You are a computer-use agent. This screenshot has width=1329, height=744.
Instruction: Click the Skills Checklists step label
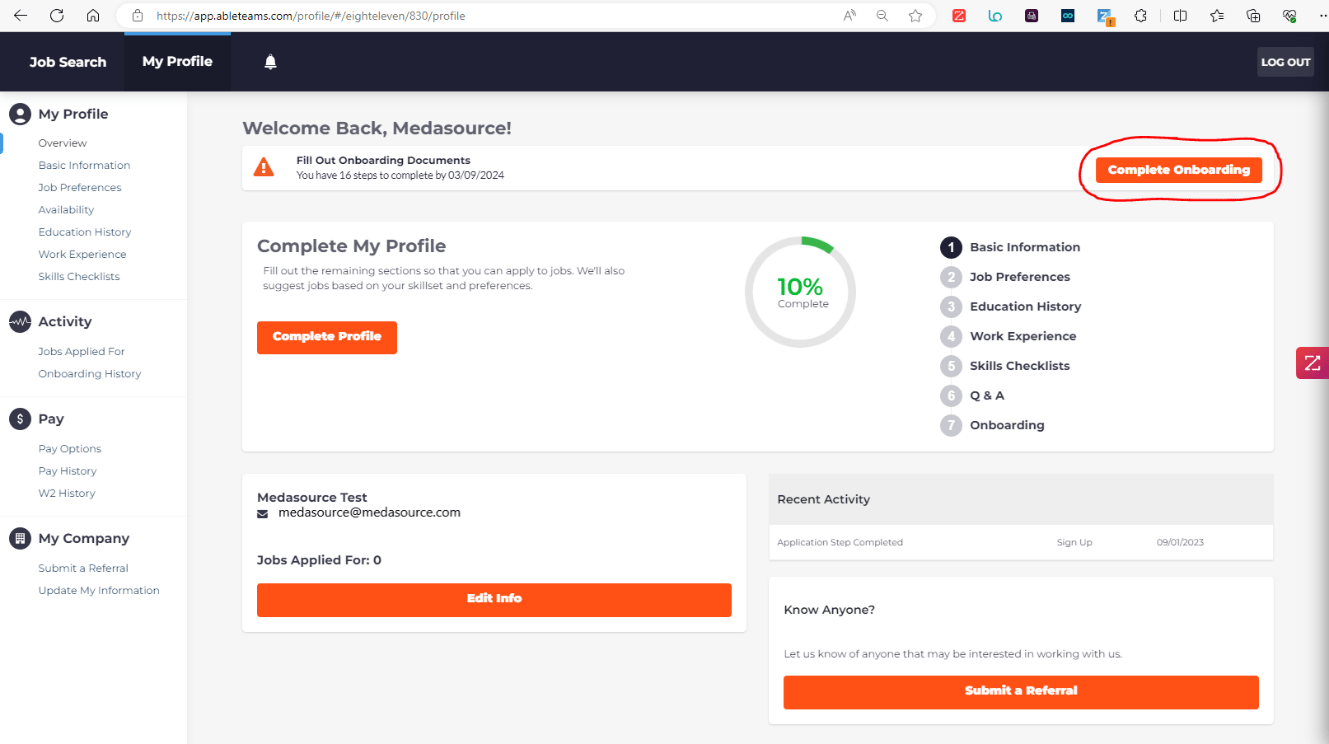tap(1020, 366)
